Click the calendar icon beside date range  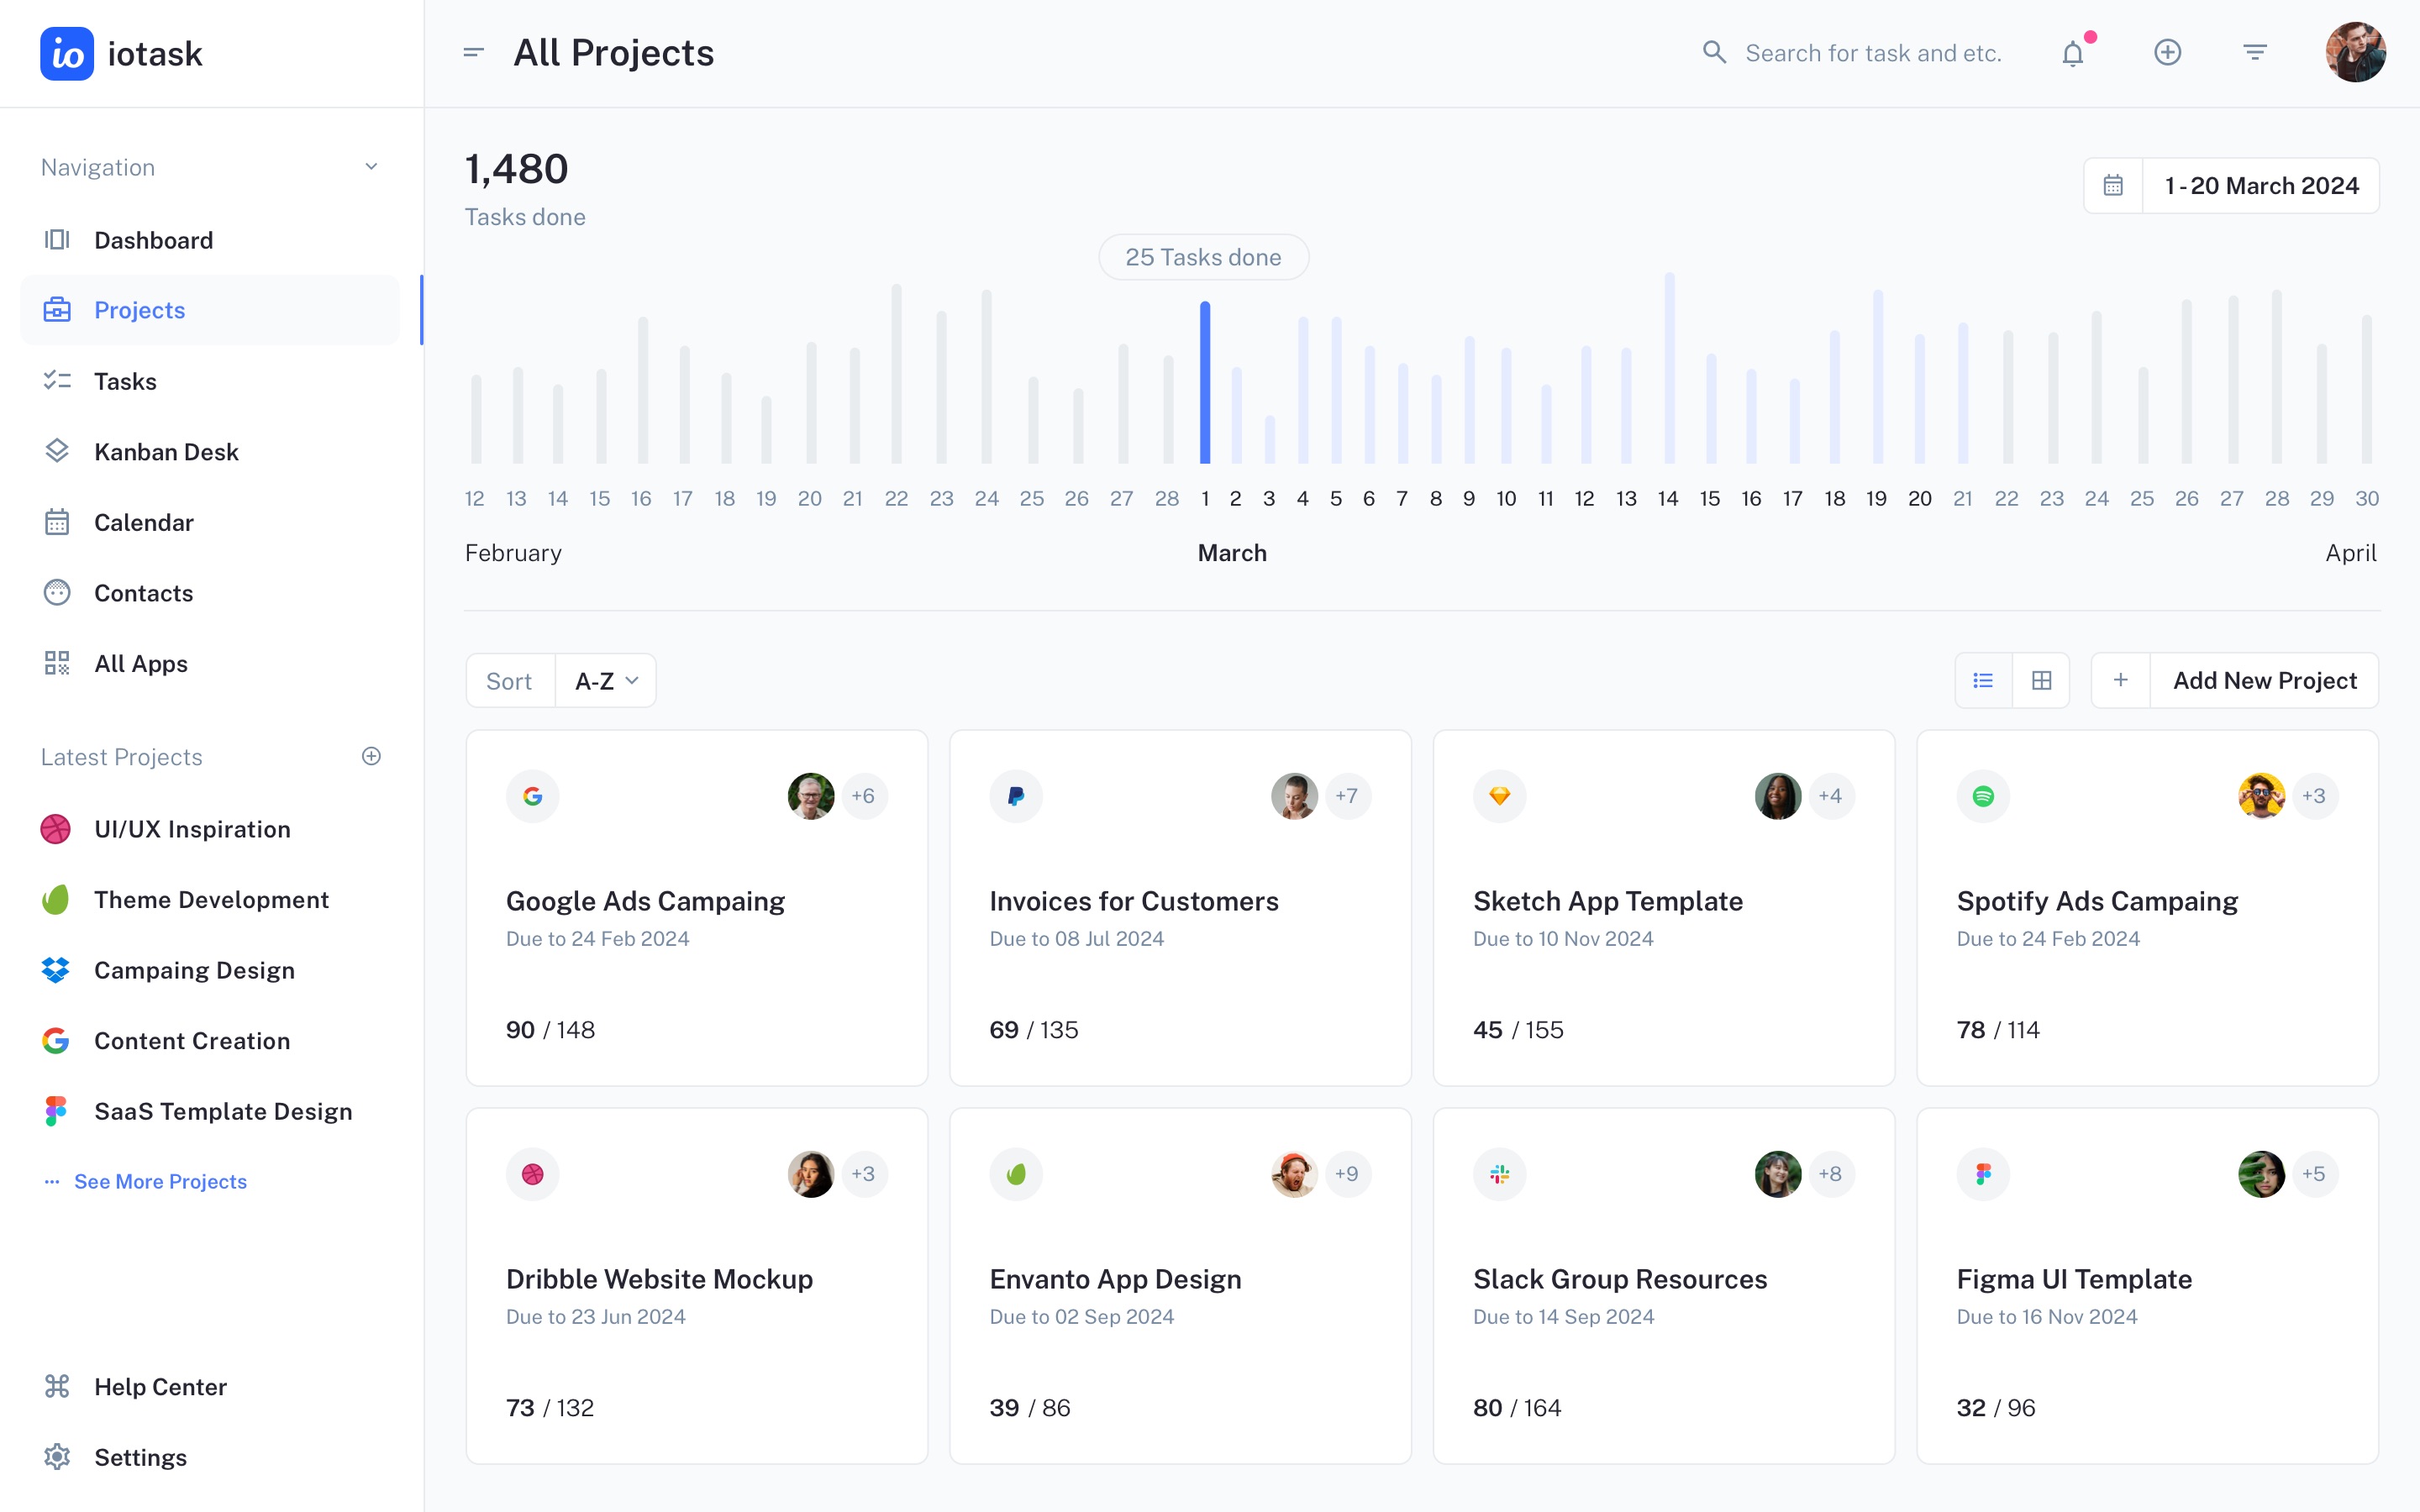2113,185
